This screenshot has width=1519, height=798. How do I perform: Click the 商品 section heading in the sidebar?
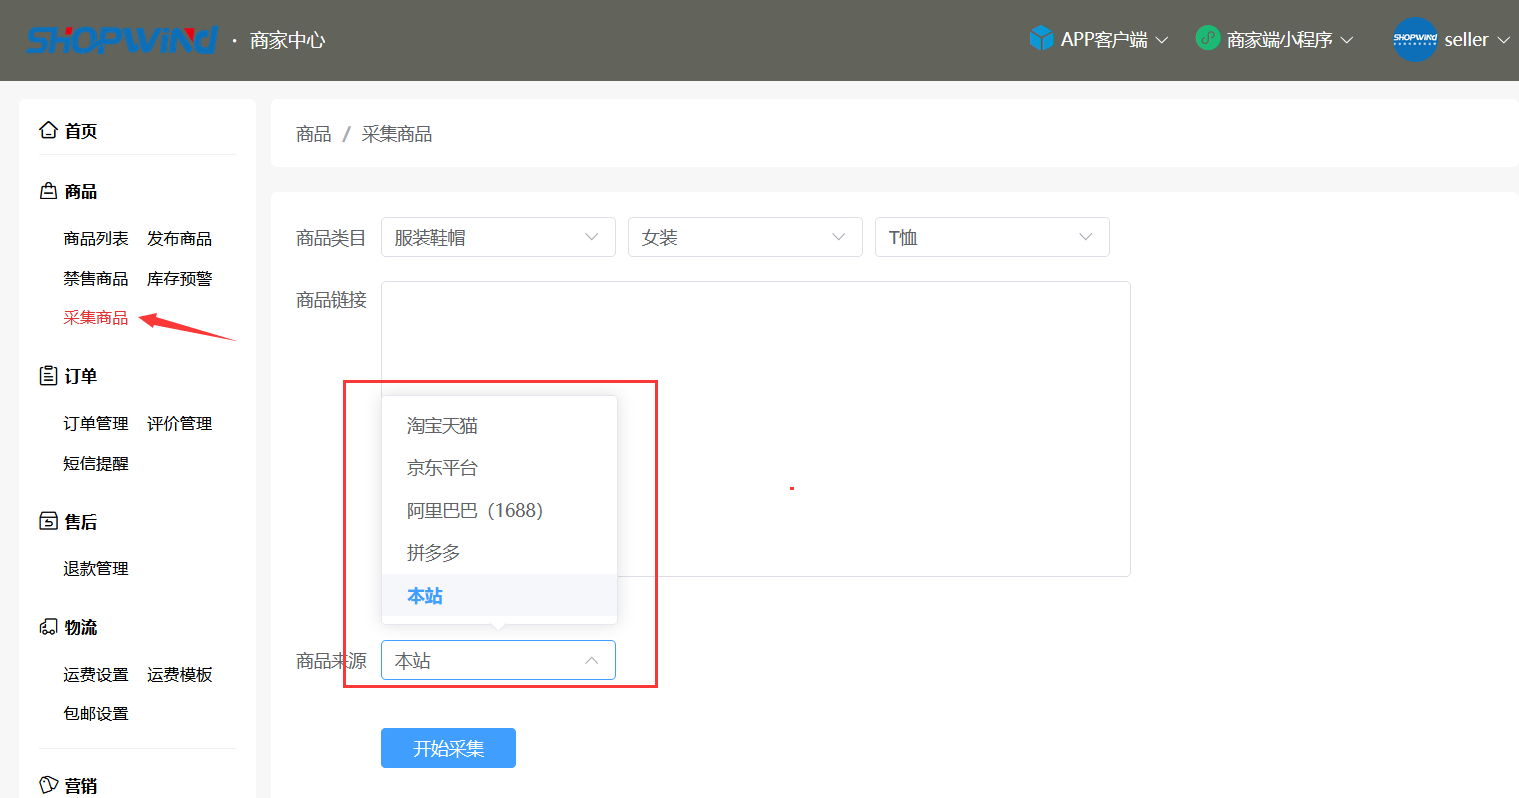(x=81, y=191)
